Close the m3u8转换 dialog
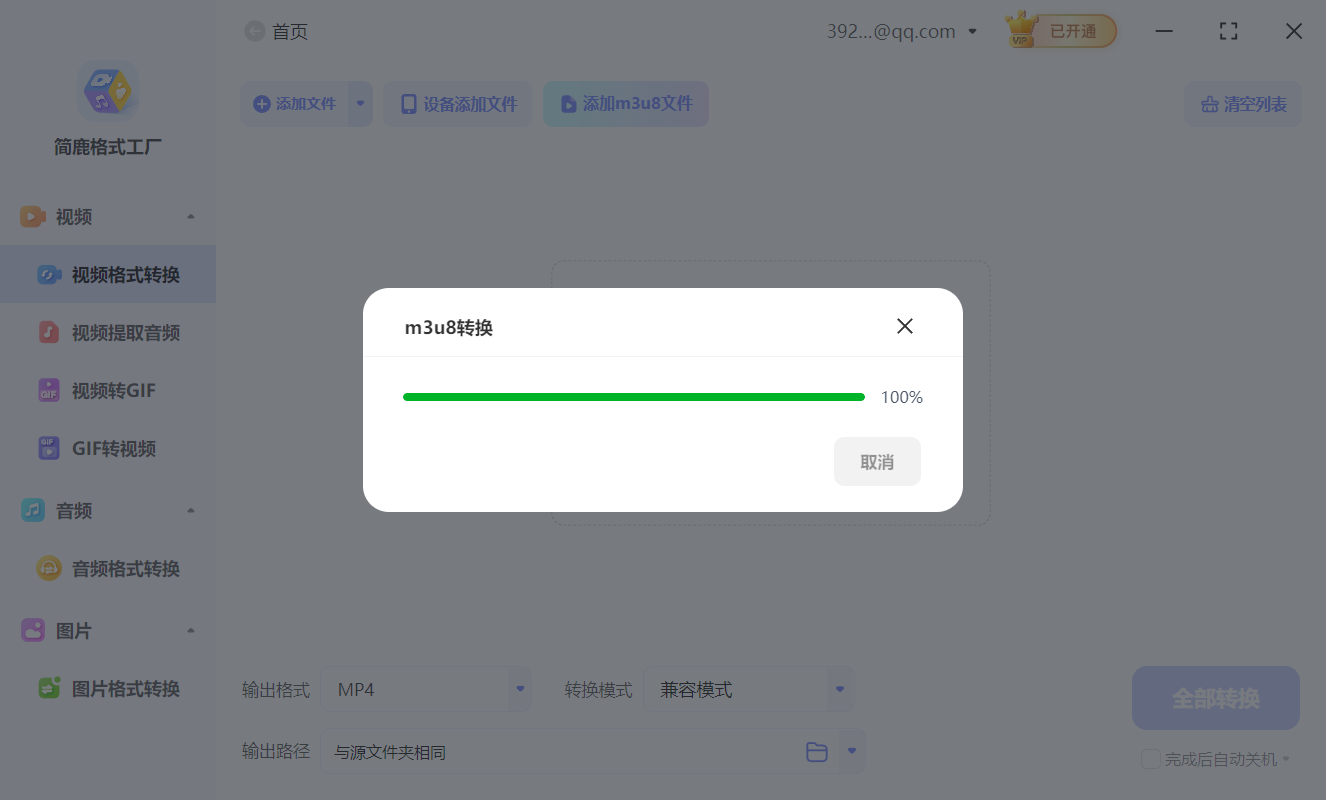 point(905,325)
